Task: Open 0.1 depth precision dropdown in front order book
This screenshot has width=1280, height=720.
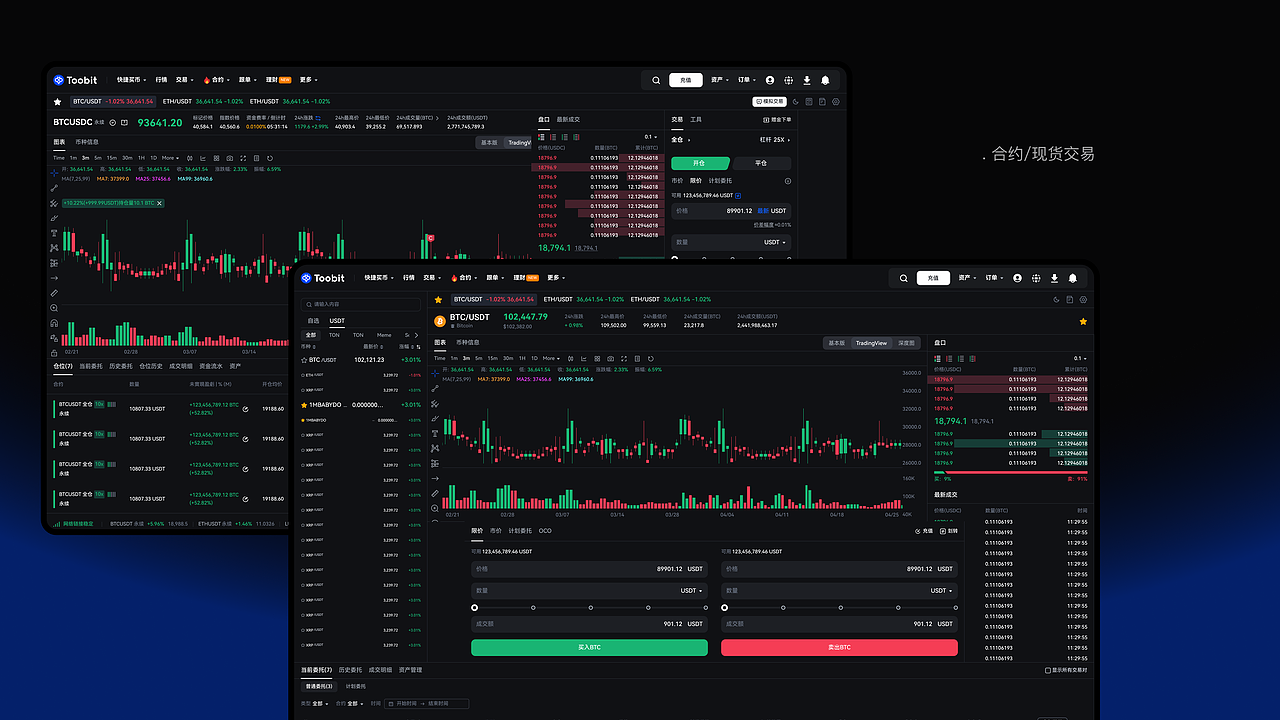Action: pyautogui.click(x=1079, y=358)
